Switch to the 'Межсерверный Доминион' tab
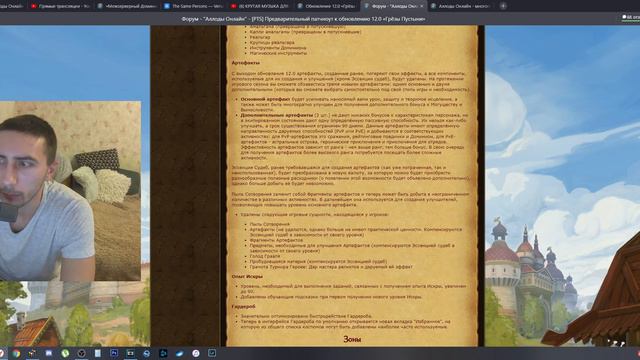 coord(127,6)
